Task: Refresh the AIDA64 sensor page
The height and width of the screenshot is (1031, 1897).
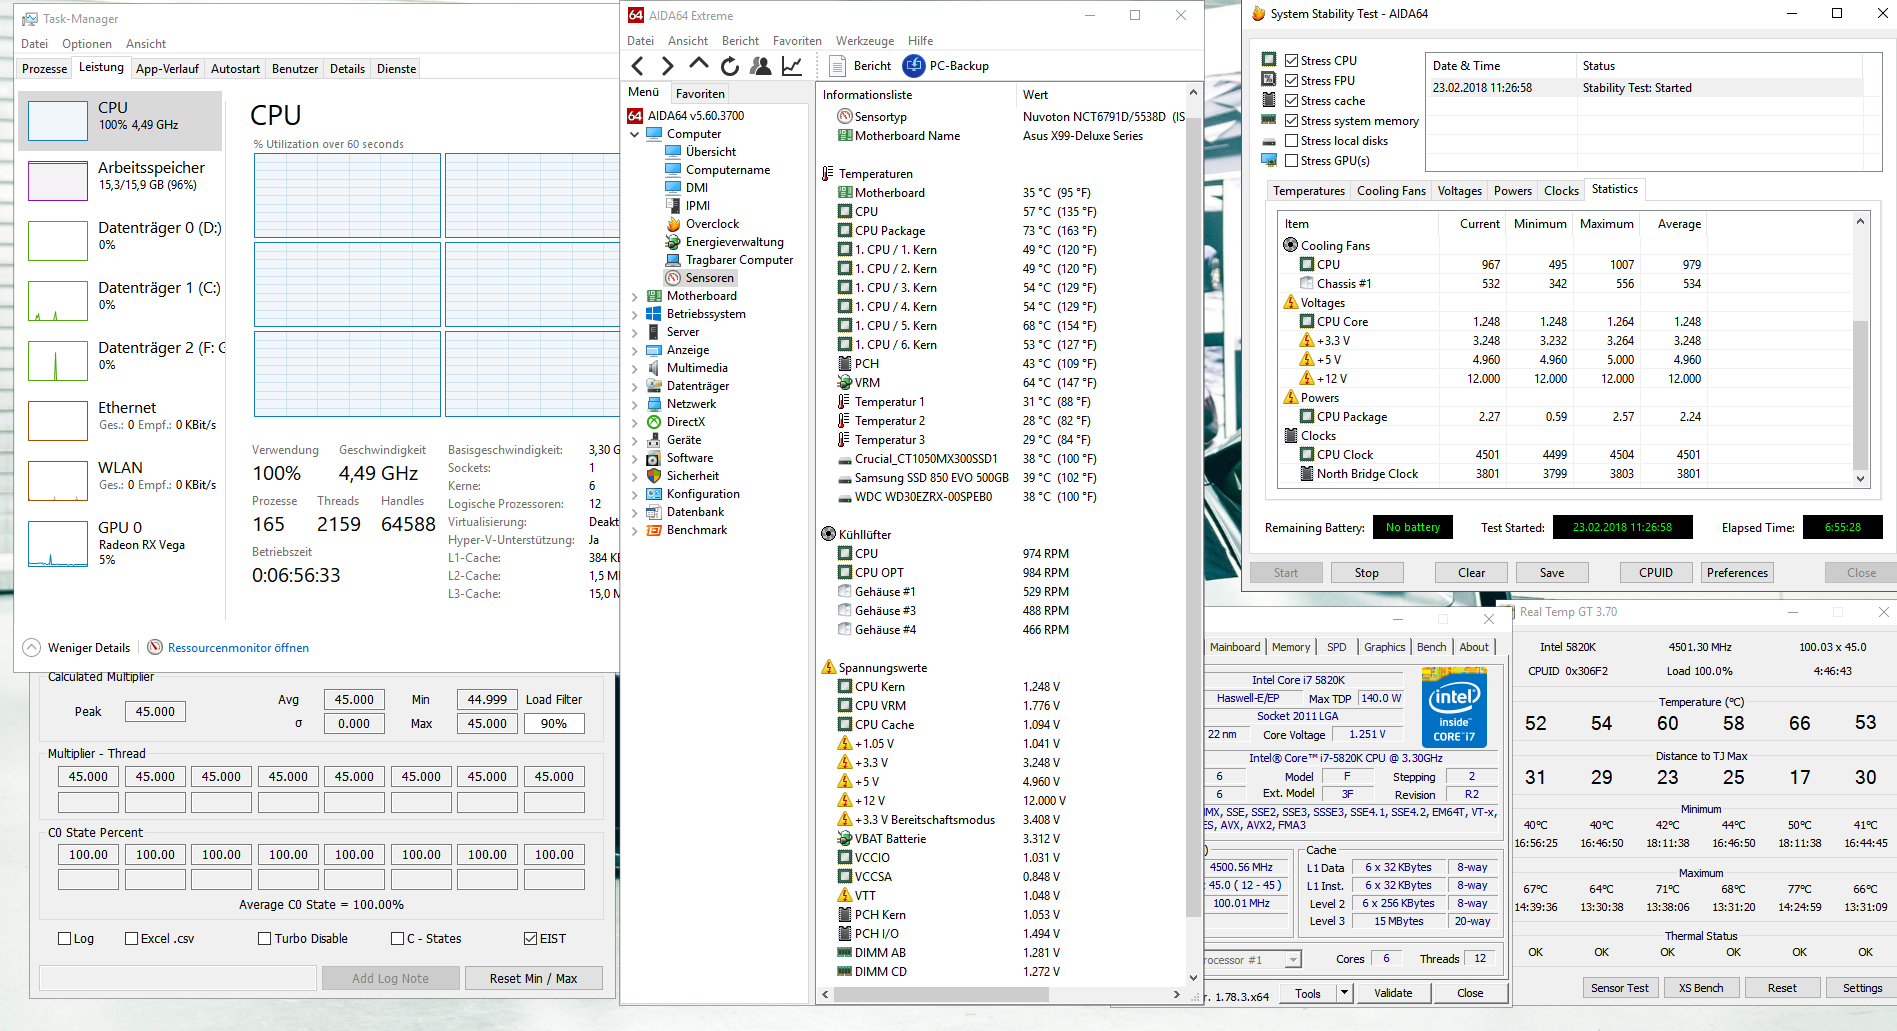Action: [730, 66]
